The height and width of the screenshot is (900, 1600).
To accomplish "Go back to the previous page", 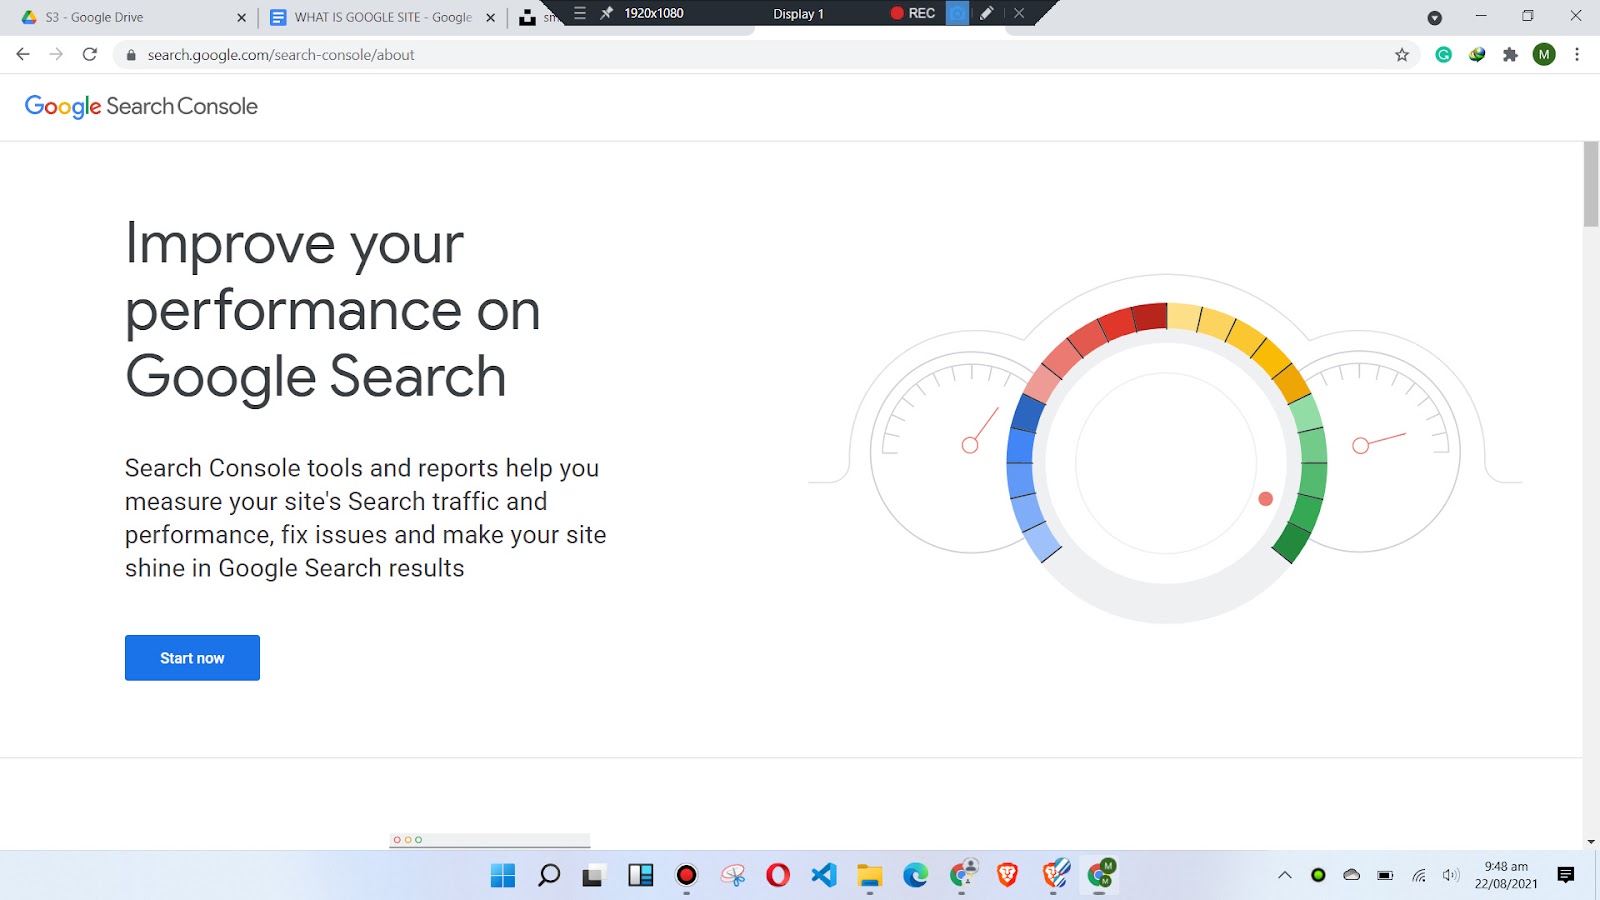I will [x=23, y=55].
